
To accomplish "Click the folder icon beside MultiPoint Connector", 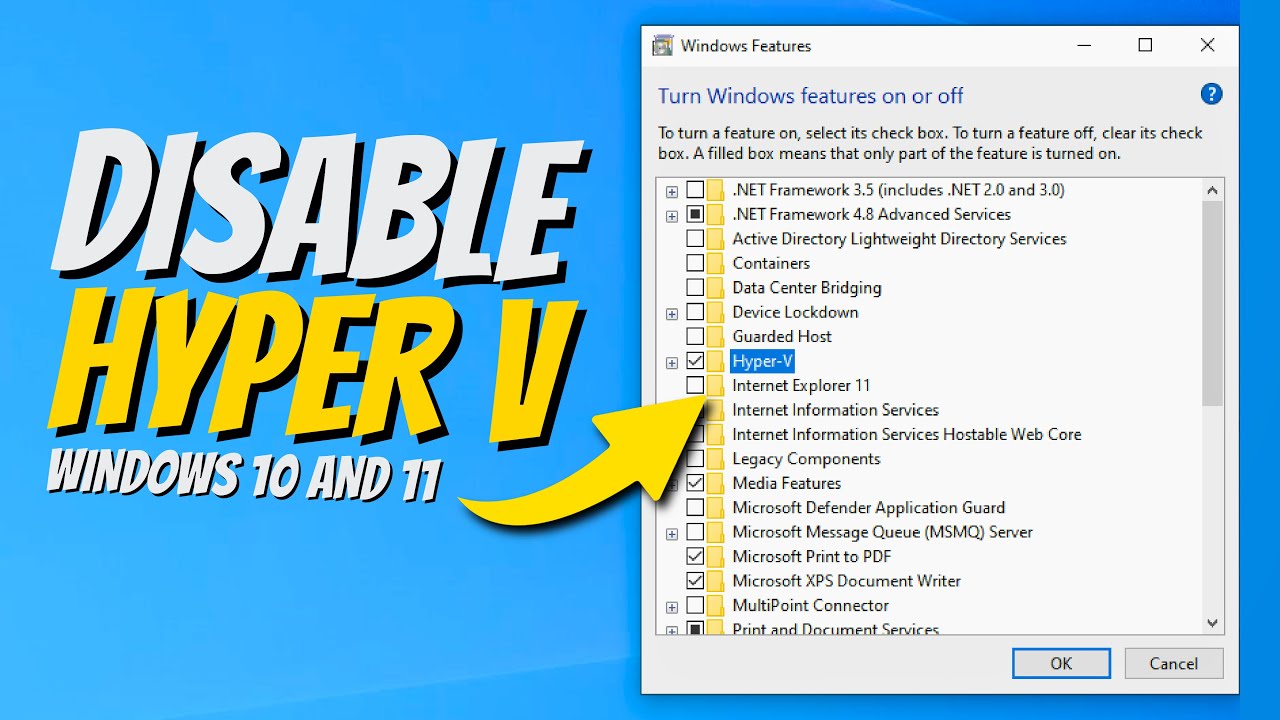I will point(715,606).
